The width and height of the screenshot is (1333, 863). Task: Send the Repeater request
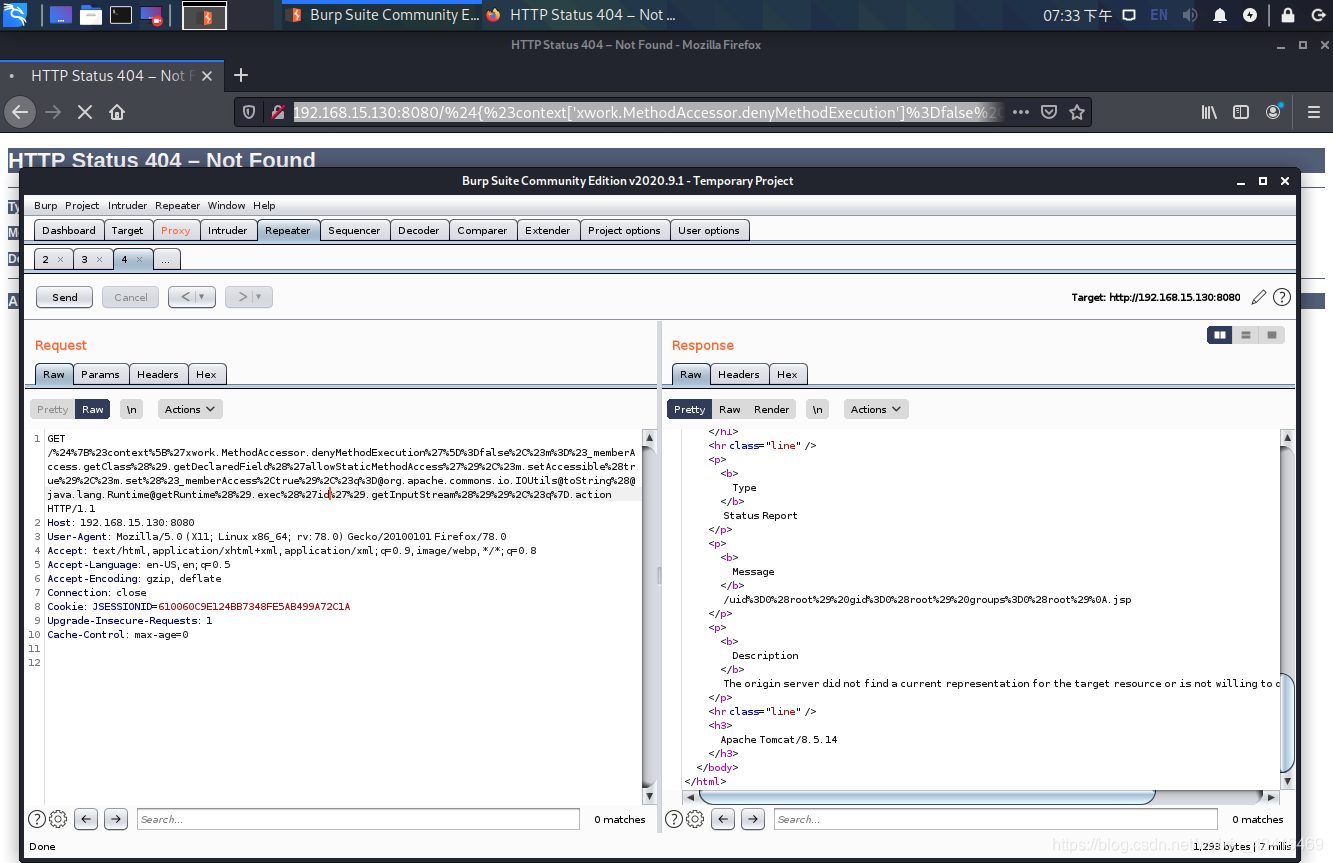(x=65, y=297)
